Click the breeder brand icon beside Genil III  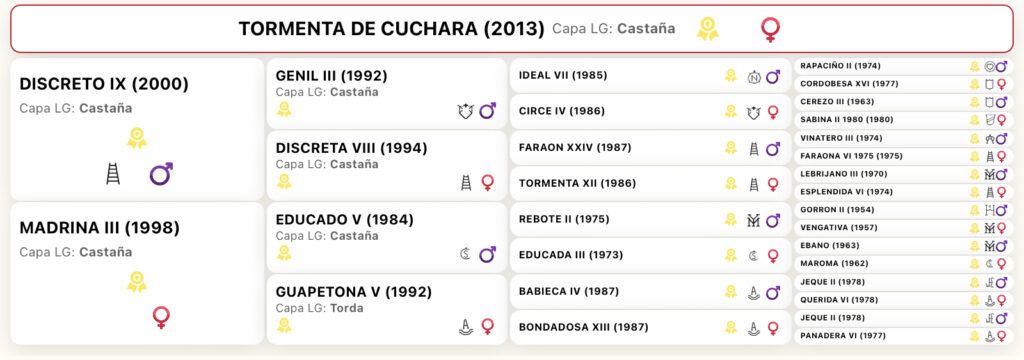point(464,111)
